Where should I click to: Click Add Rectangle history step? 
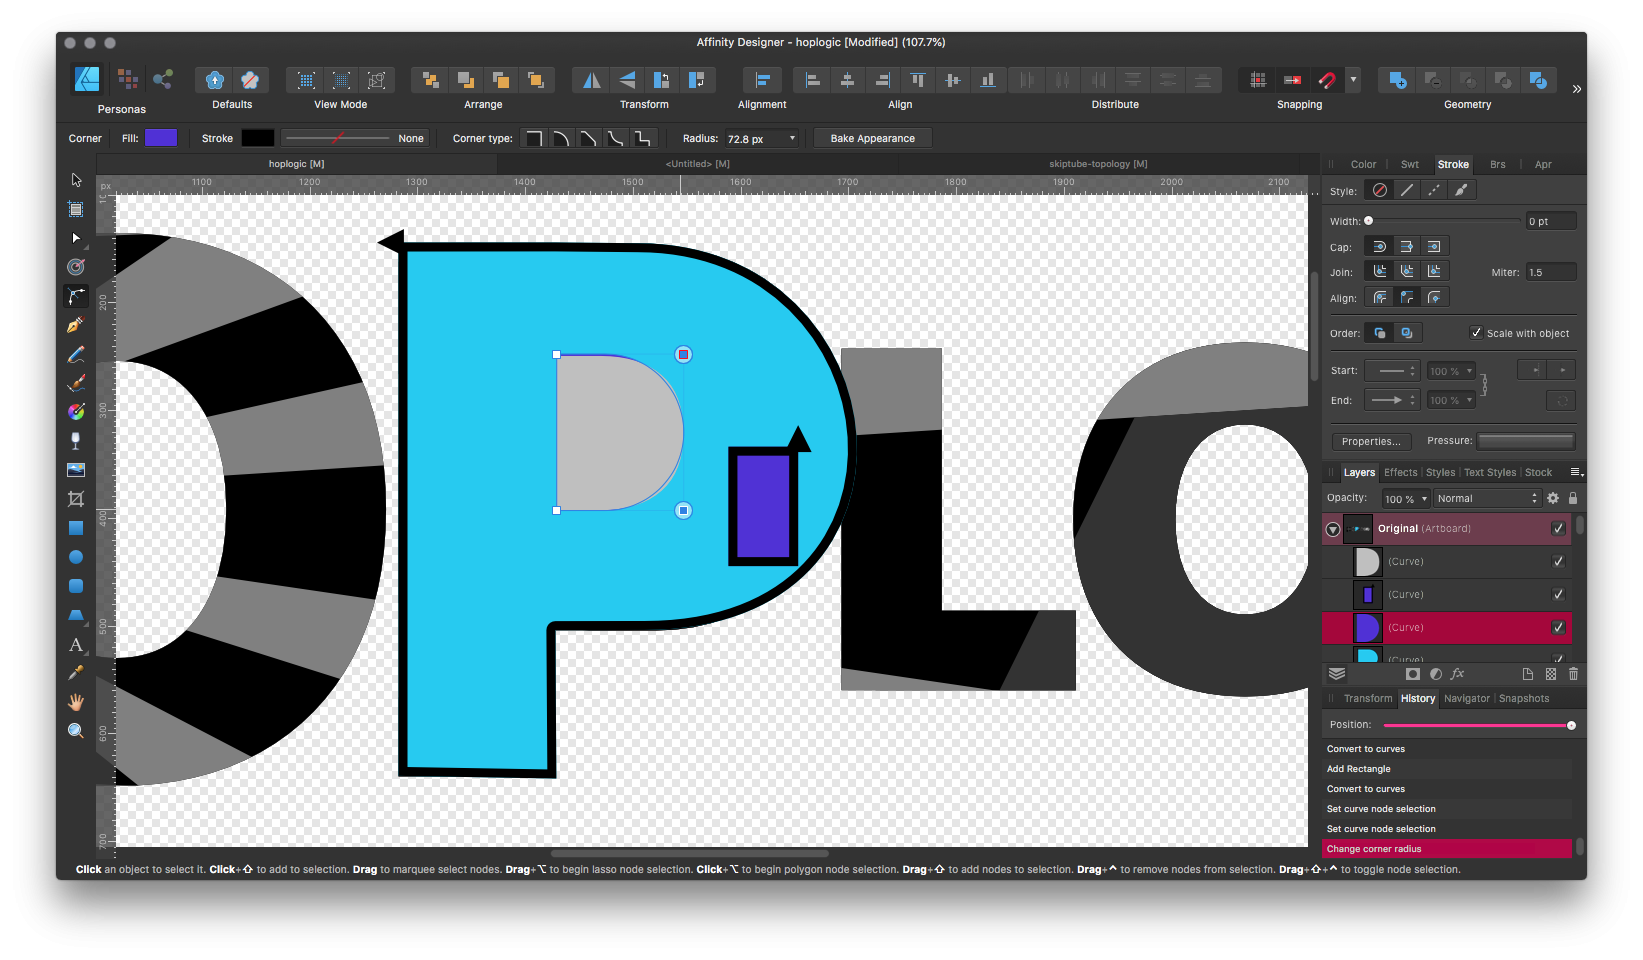1359,768
